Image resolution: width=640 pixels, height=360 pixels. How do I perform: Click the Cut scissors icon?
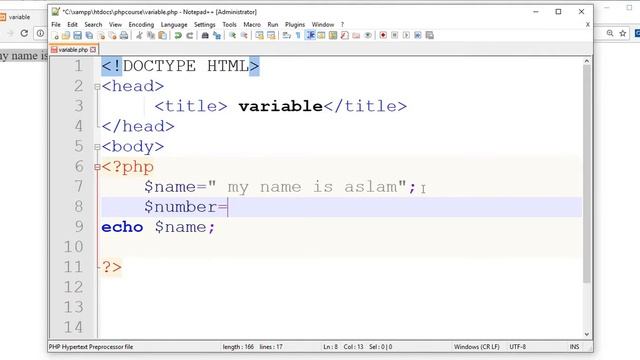tap(139, 36)
